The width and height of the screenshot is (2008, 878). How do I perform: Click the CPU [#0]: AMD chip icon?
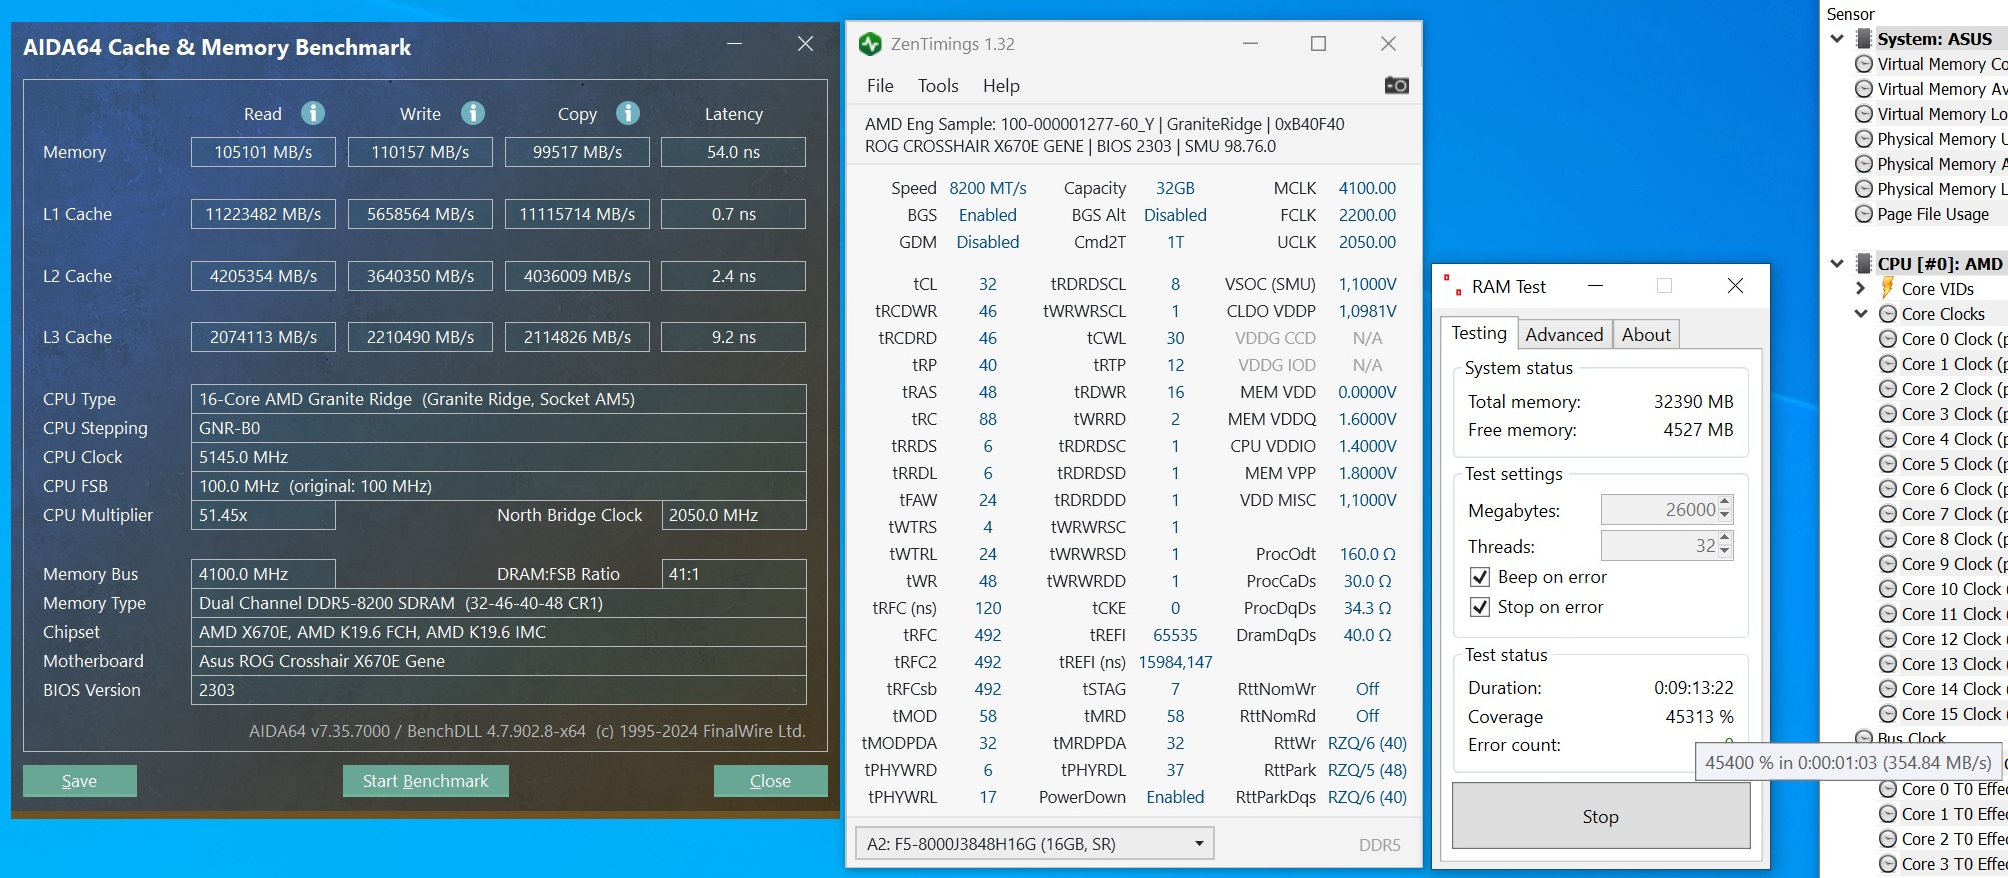[x=1863, y=264]
